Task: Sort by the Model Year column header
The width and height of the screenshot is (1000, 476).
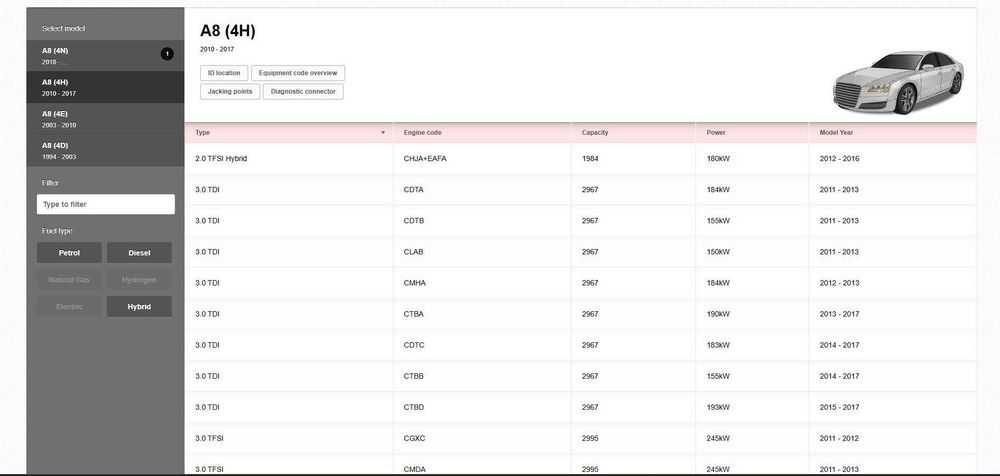Action: click(893, 133)
